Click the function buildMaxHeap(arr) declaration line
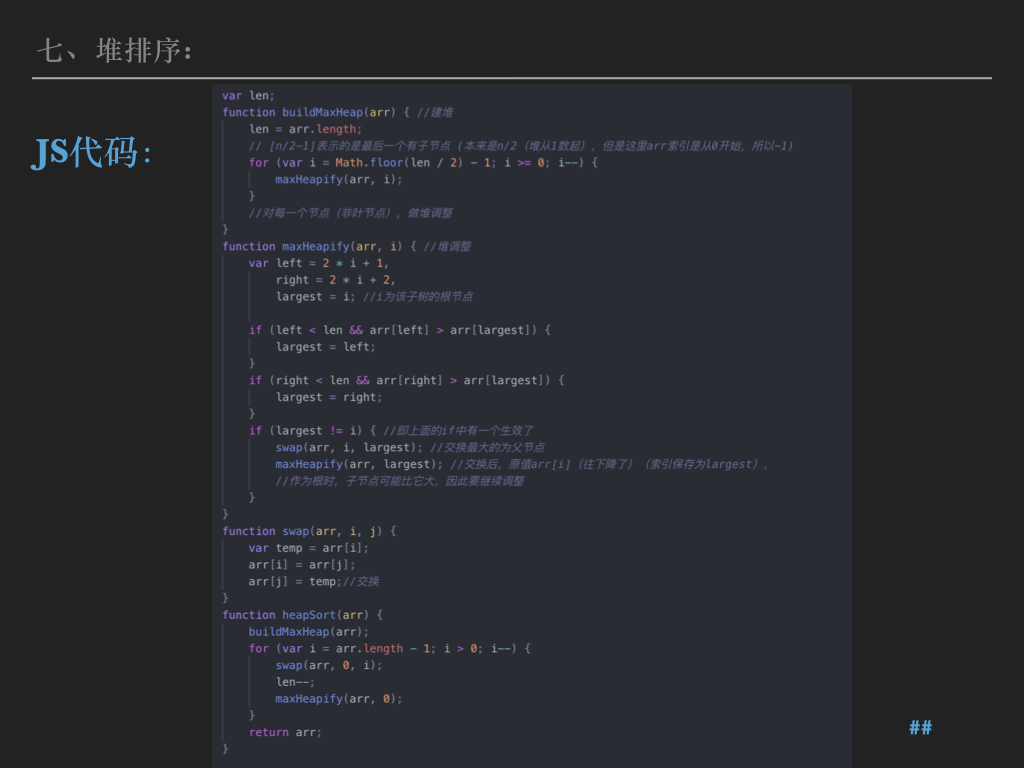Image resolution: width=1024 pixels, height=768 pixels. tap(310, 112)
